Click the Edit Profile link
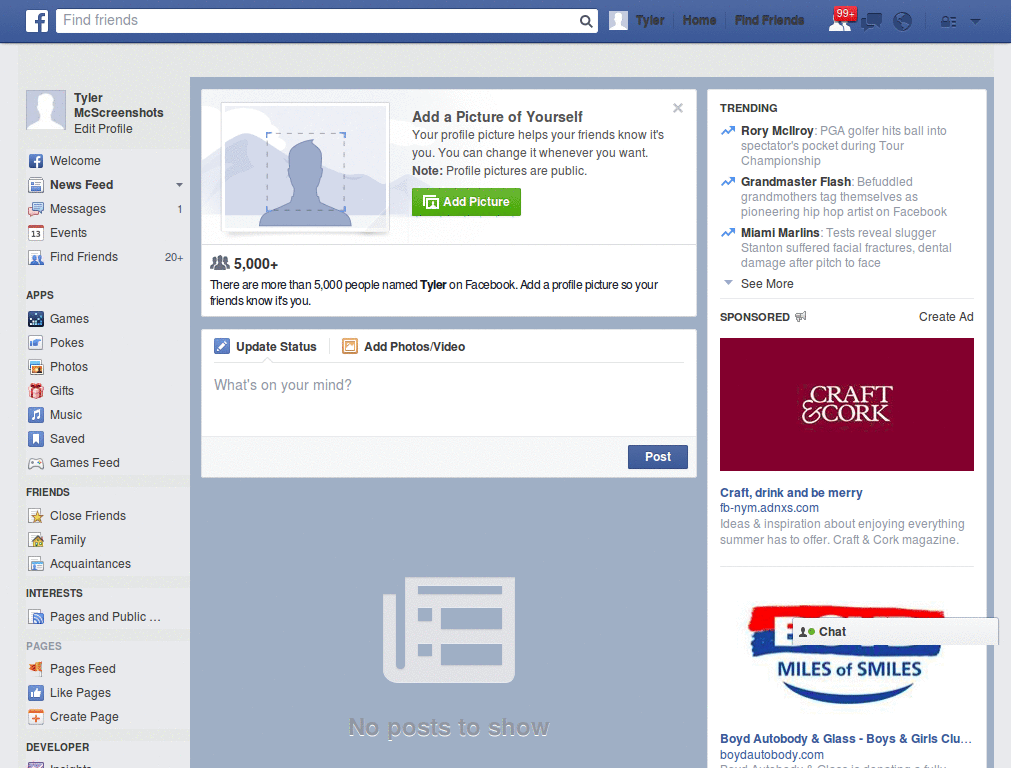 pos(103,129)
